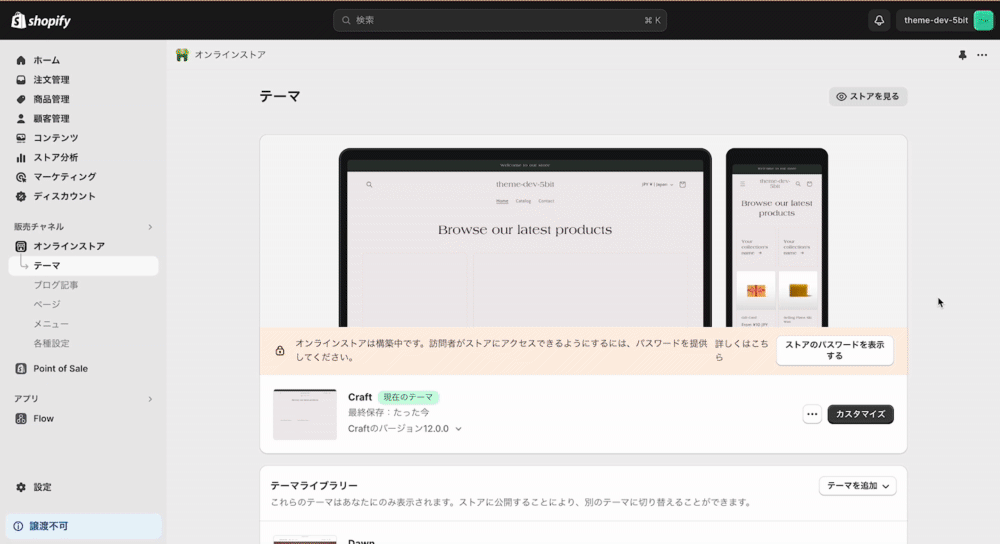Open the 顧客管理 person icon

pyautogui.click(x=21, y=119)
